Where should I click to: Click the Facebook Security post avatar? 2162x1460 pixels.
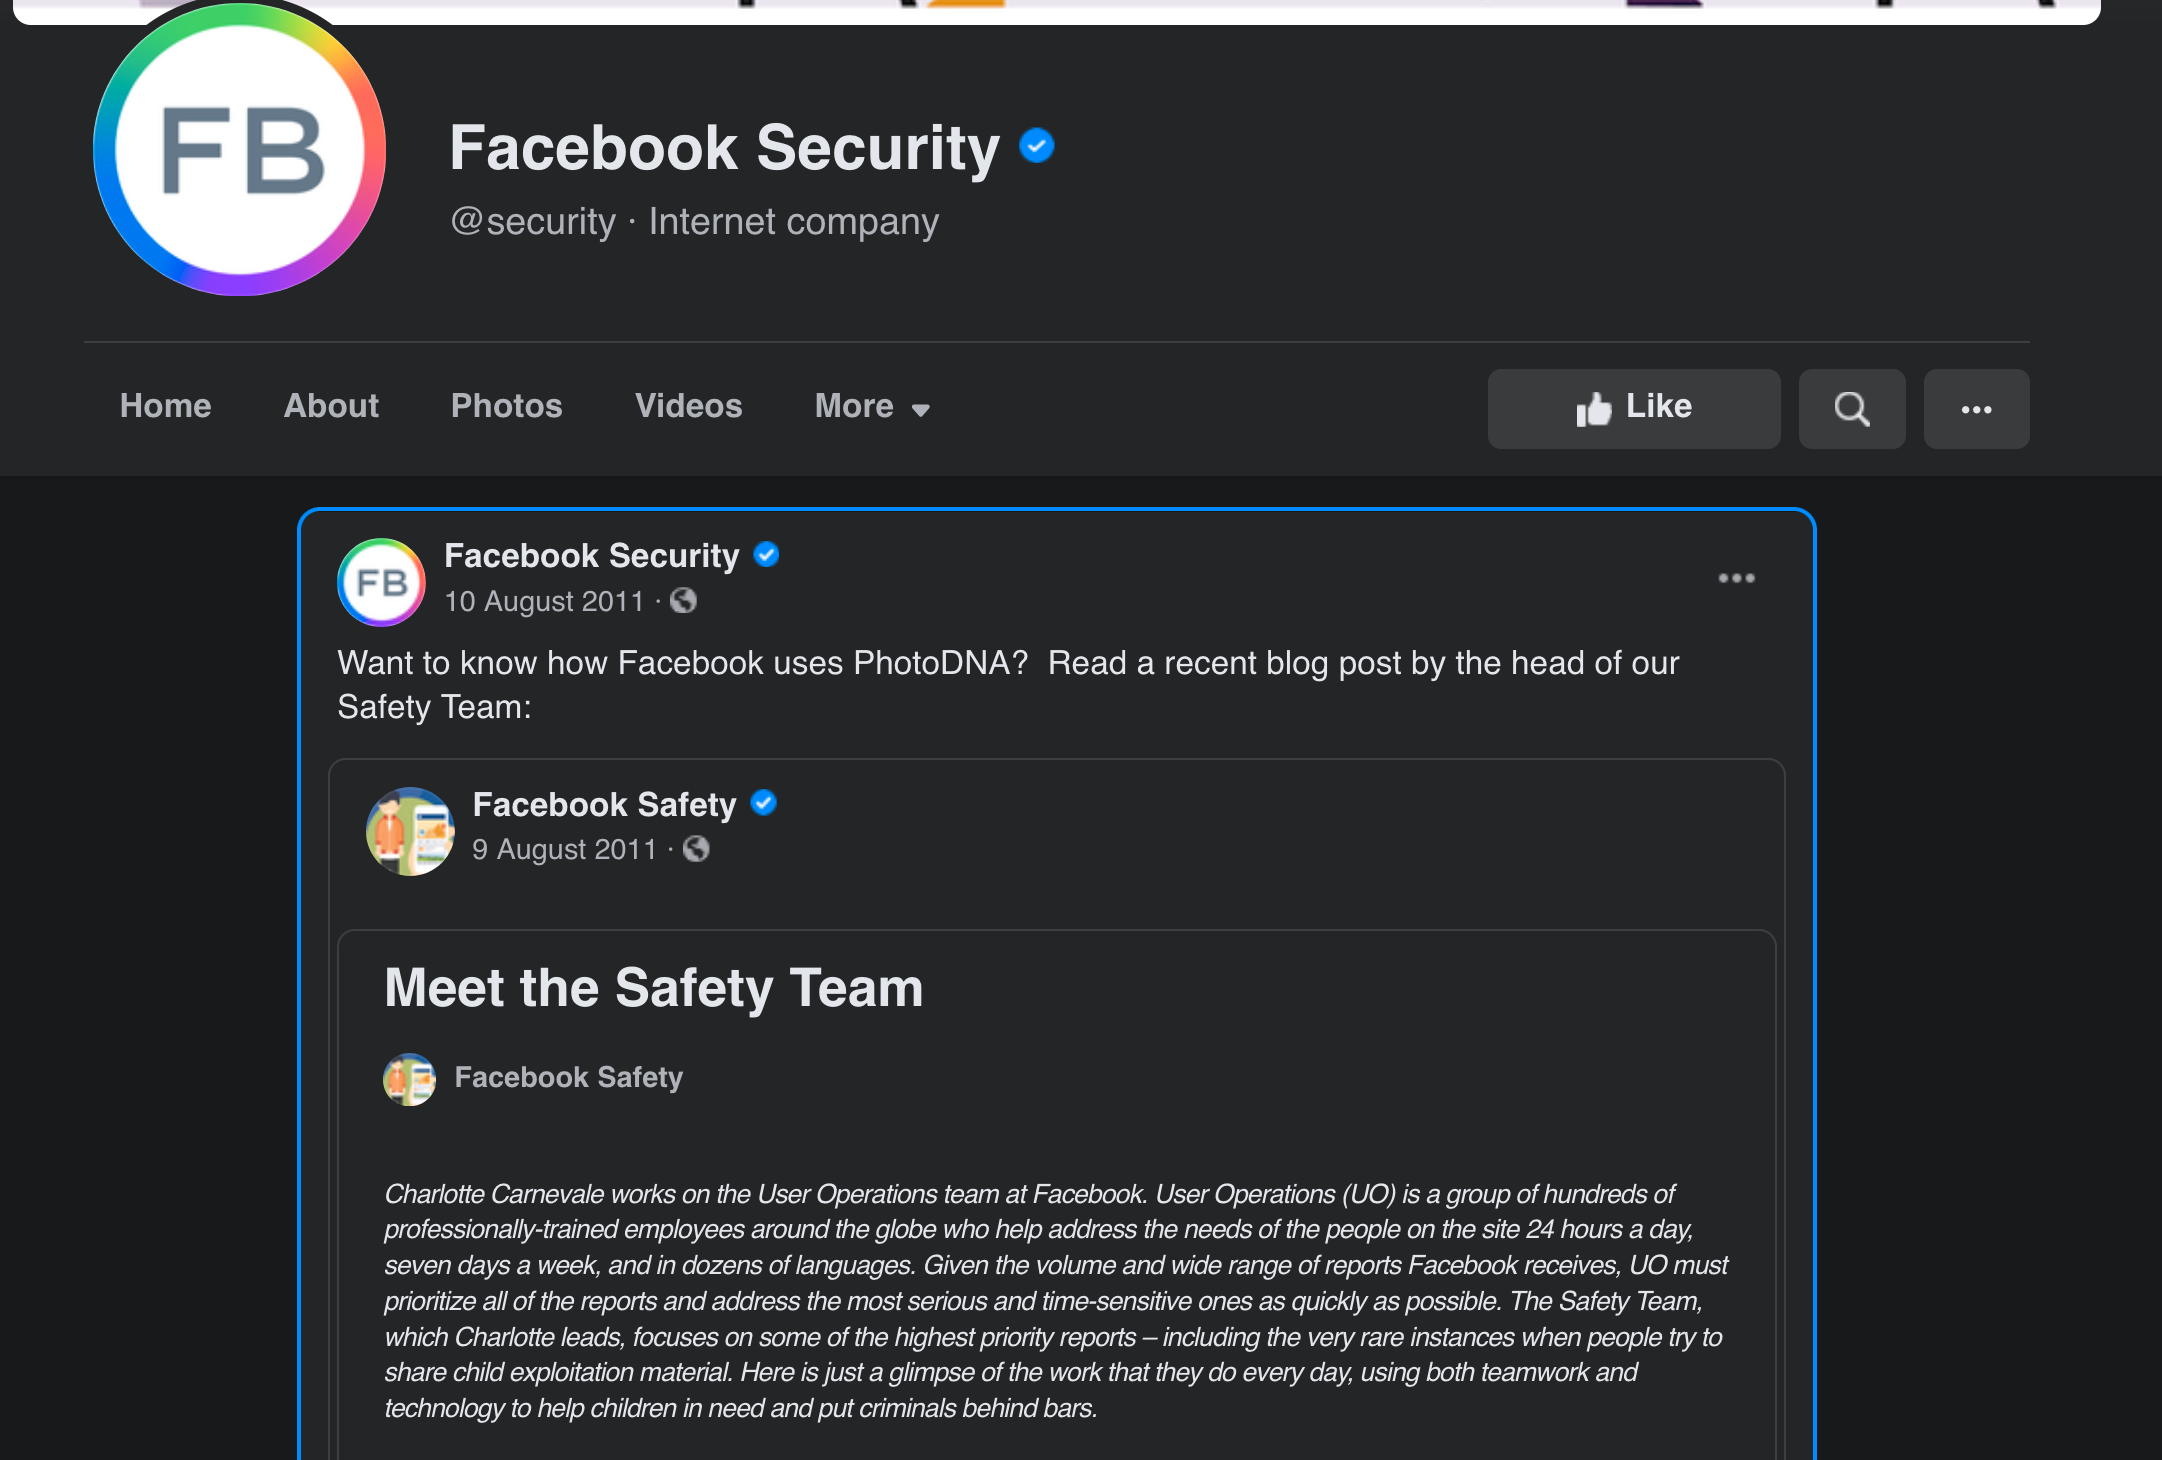tap(381, 582)
